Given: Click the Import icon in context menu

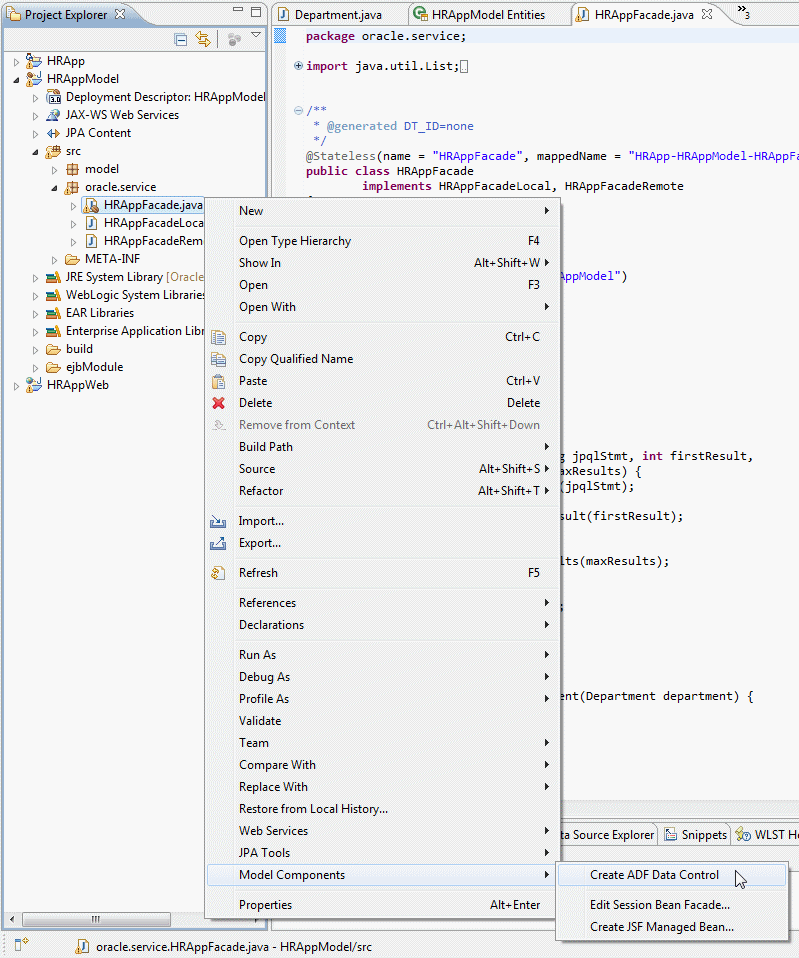Looking at the screenshot, I should (x=218, y=521).
